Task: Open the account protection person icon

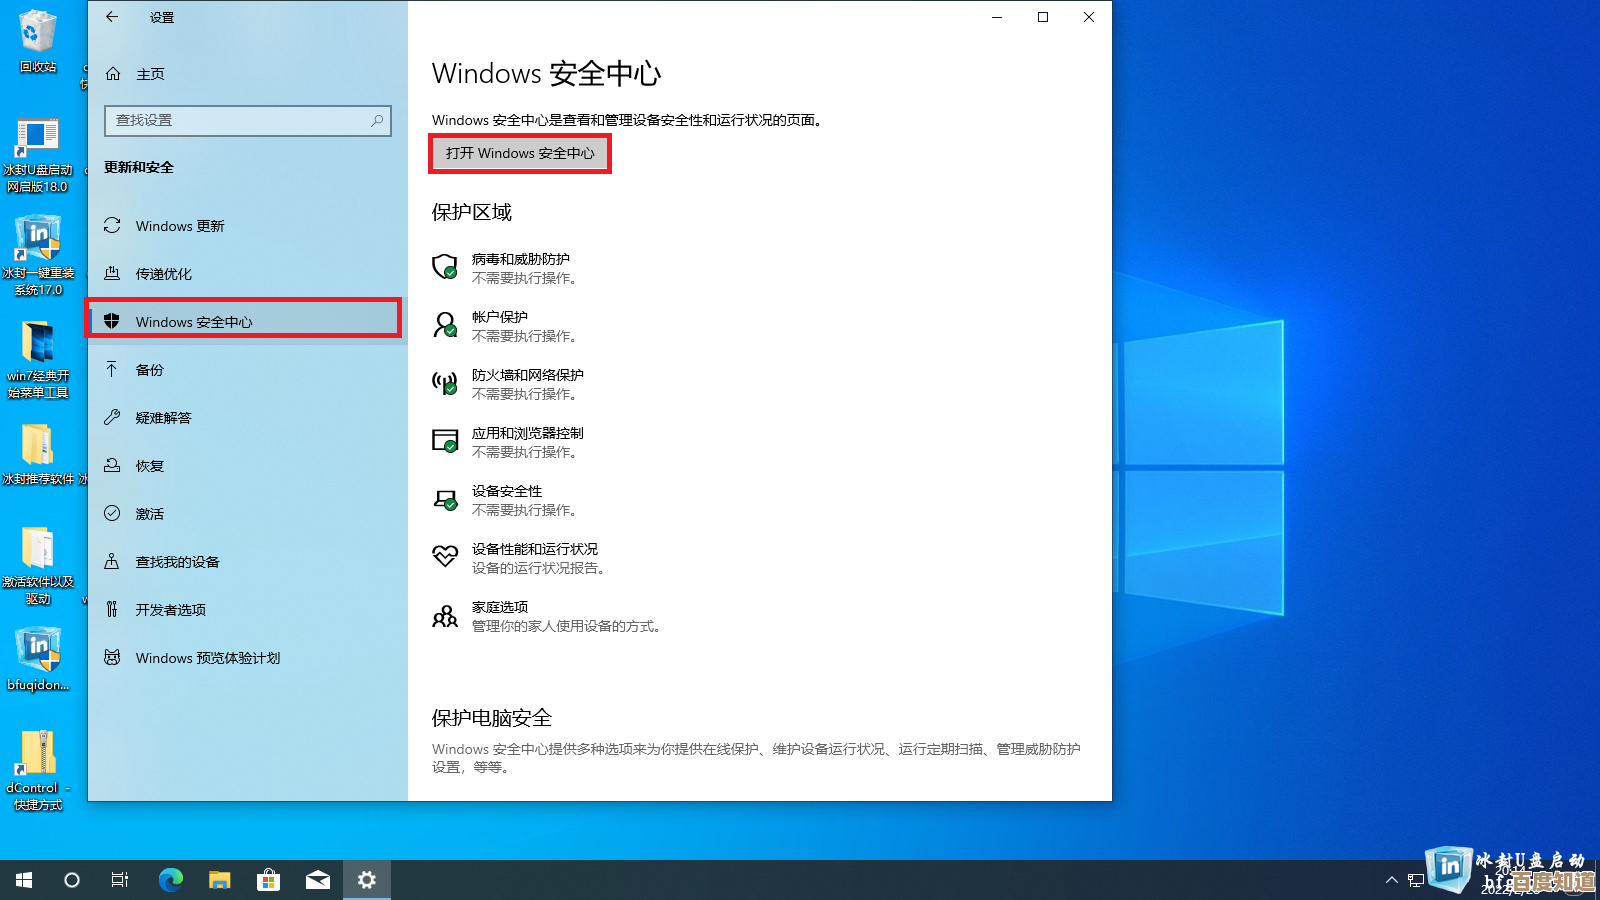Action: [x=445, y=325]
